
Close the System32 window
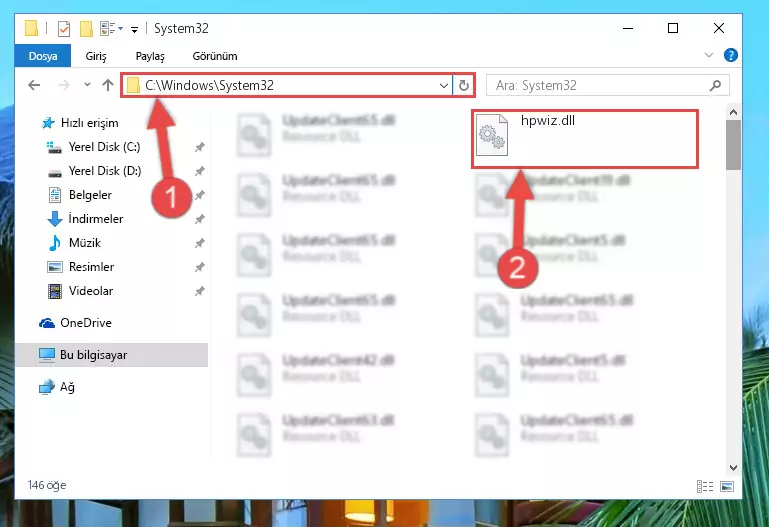pos(718,28)
